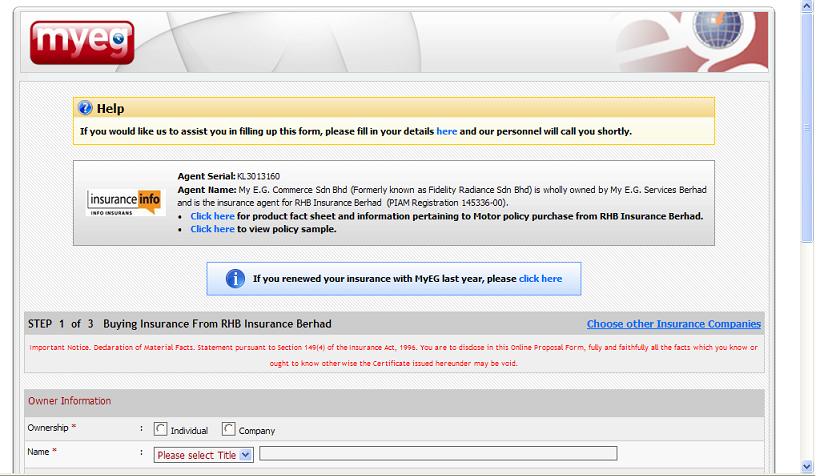Open Choose other Insurance Companies link
The width and height of the screenshot is (820, 476).
coord(674,324)
